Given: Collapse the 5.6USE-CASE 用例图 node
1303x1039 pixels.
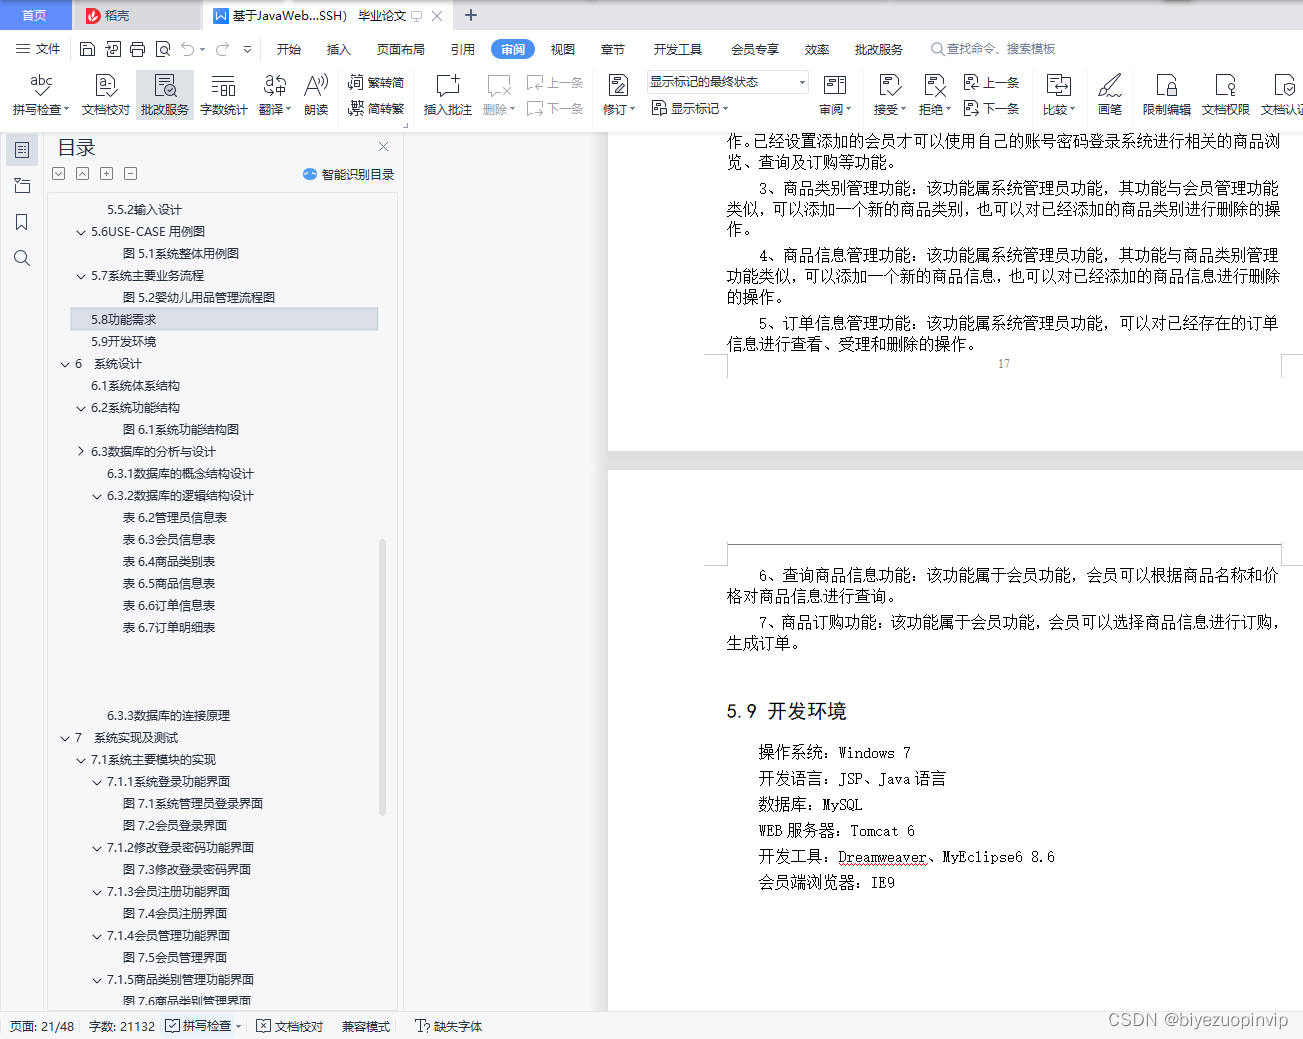Looking at the screenshot, I should coord(81,232).
